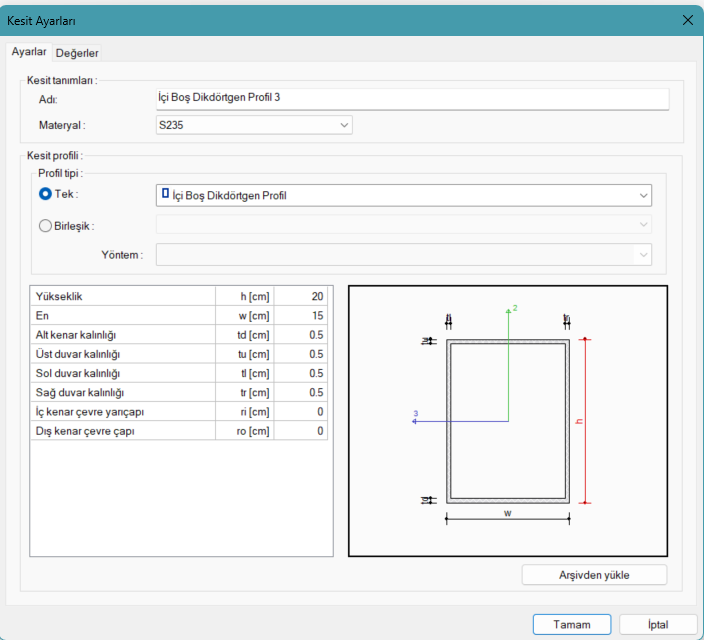Click the tu [cm] unit cell
The width and height of the screenshot is (704, 640).
(245, 354)
